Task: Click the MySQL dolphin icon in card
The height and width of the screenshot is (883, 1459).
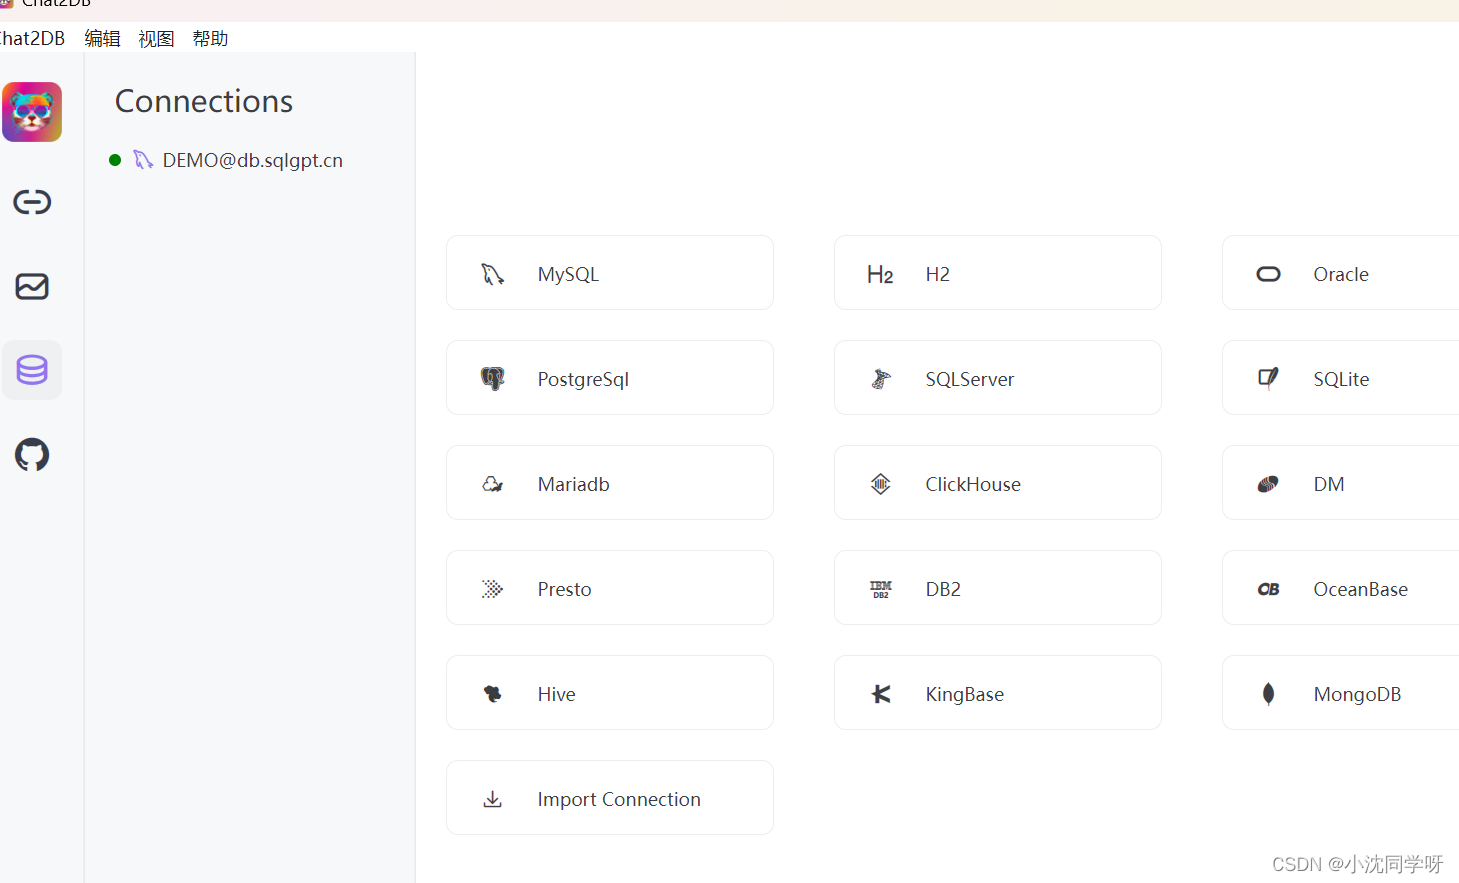Action: (x=493, y=274)
